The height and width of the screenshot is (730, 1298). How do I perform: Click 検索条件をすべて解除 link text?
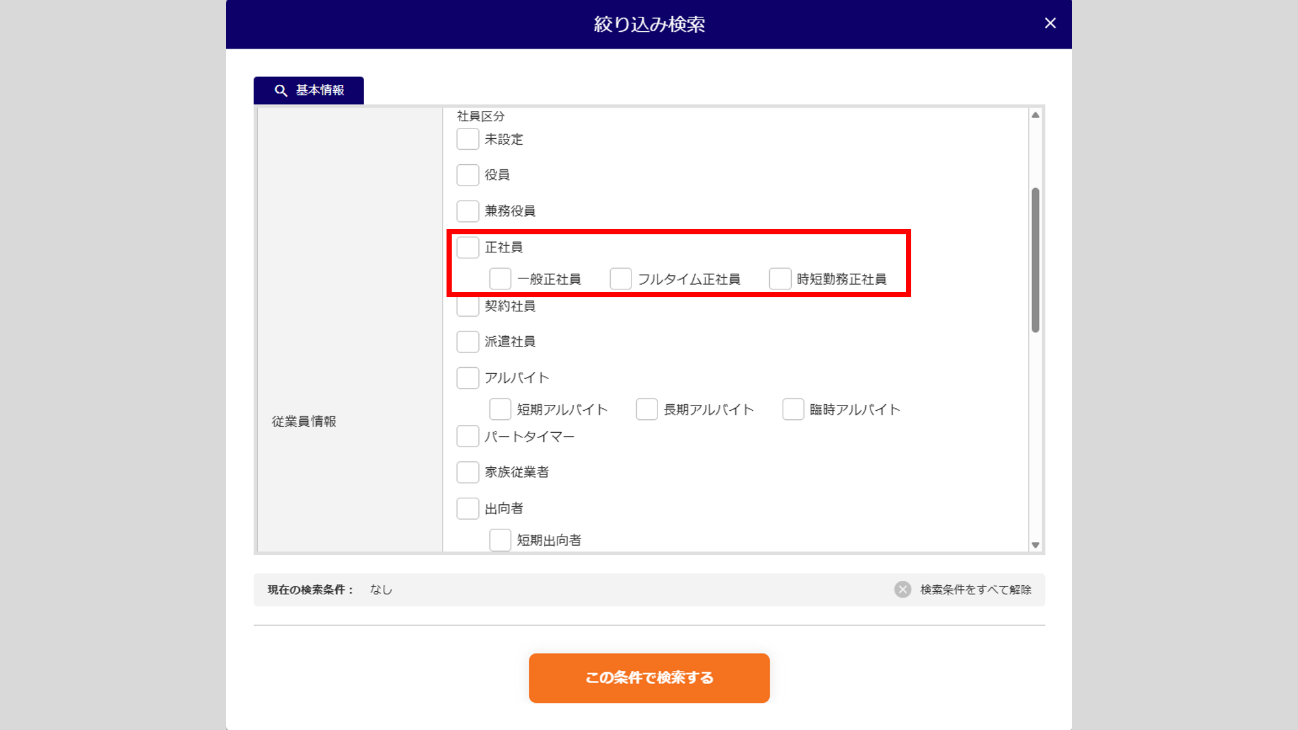click(975, 589)
